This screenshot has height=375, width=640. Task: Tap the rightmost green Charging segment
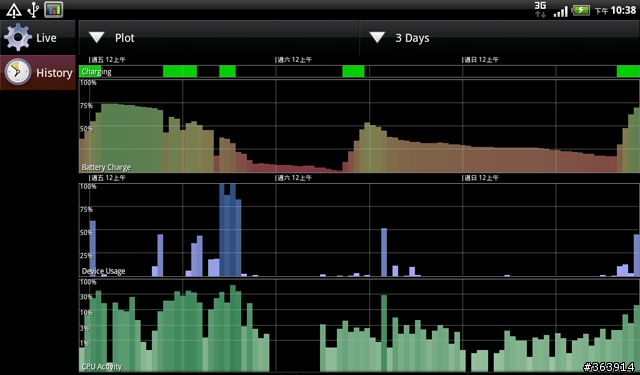[x=628, y=72]
